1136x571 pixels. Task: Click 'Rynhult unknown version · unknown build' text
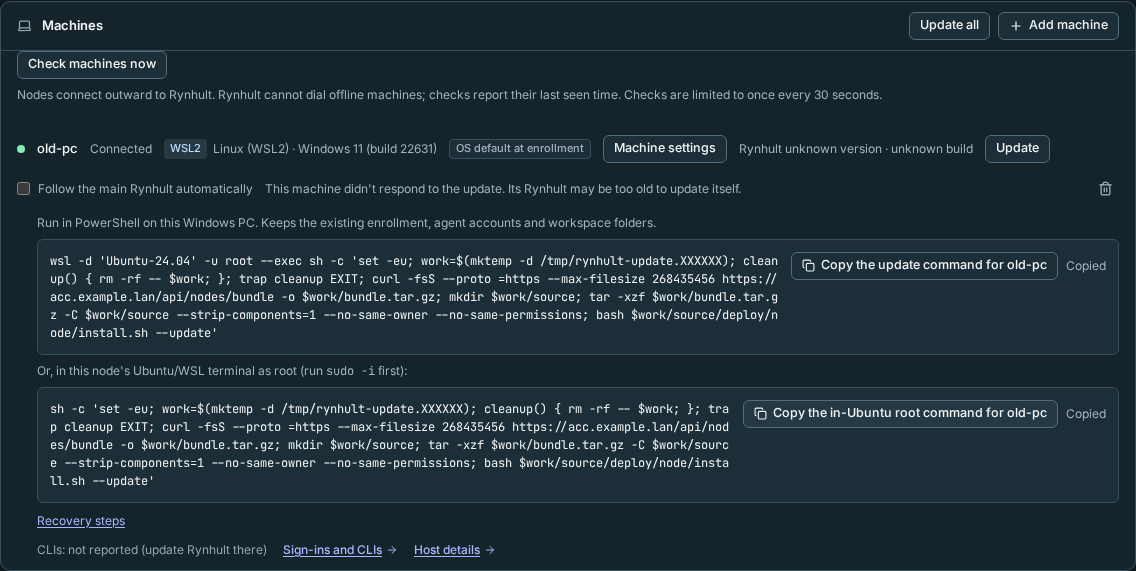[856, 149]
